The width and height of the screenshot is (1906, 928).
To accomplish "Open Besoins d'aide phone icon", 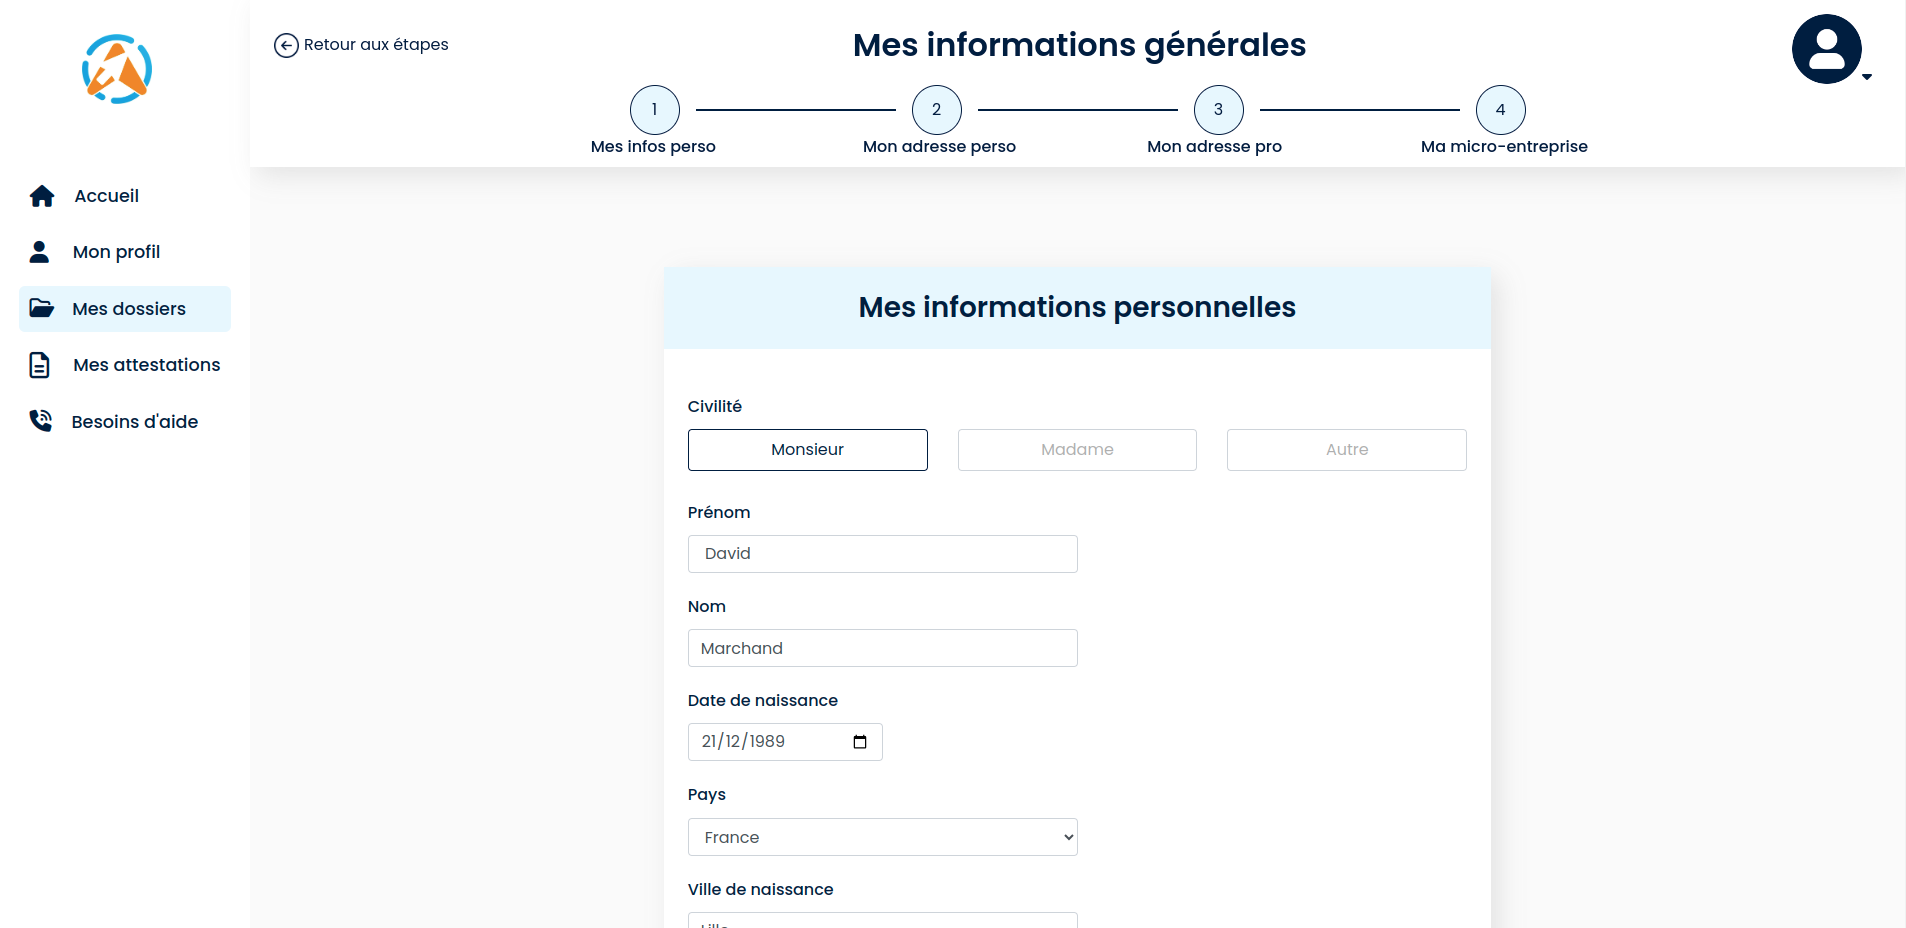I will pyautogui.click(x=40, y=420).
